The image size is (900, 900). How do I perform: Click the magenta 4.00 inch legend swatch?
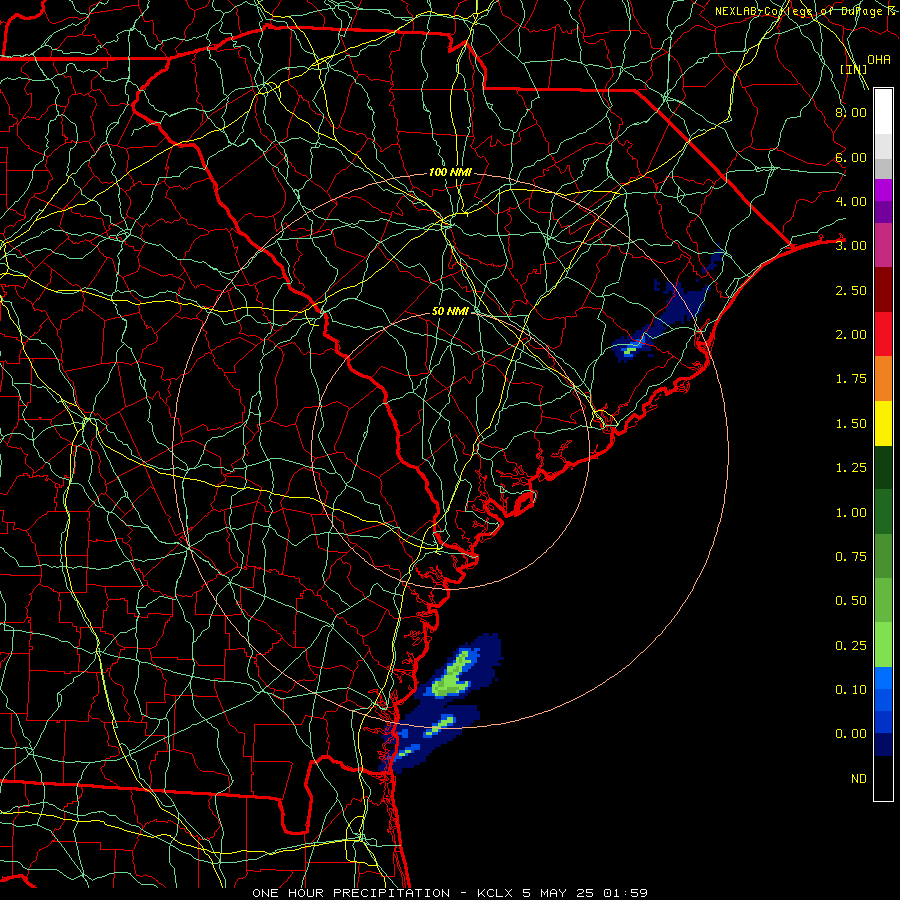coord(883,190)
